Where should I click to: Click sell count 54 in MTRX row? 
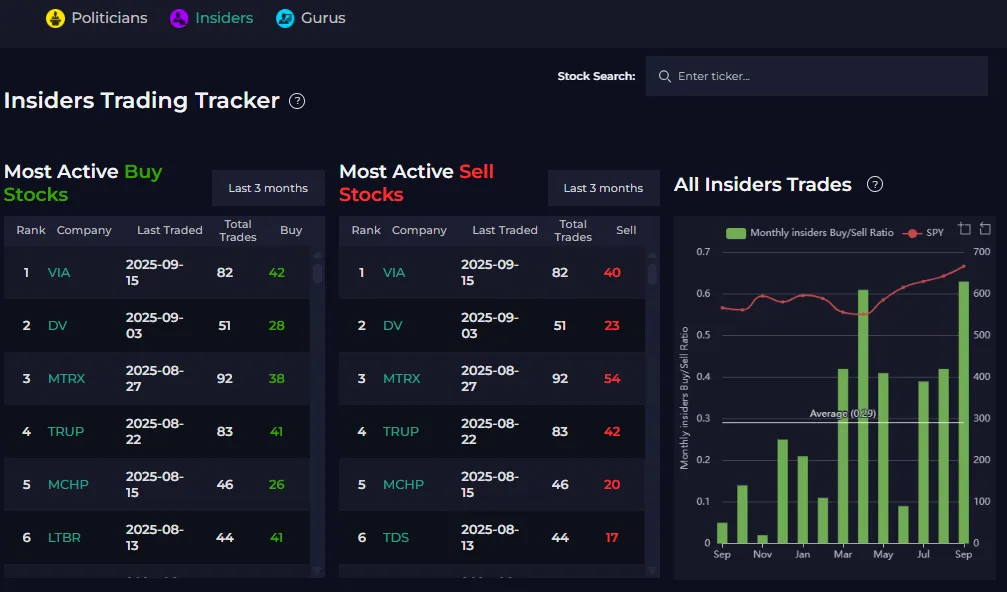point(612,378)
